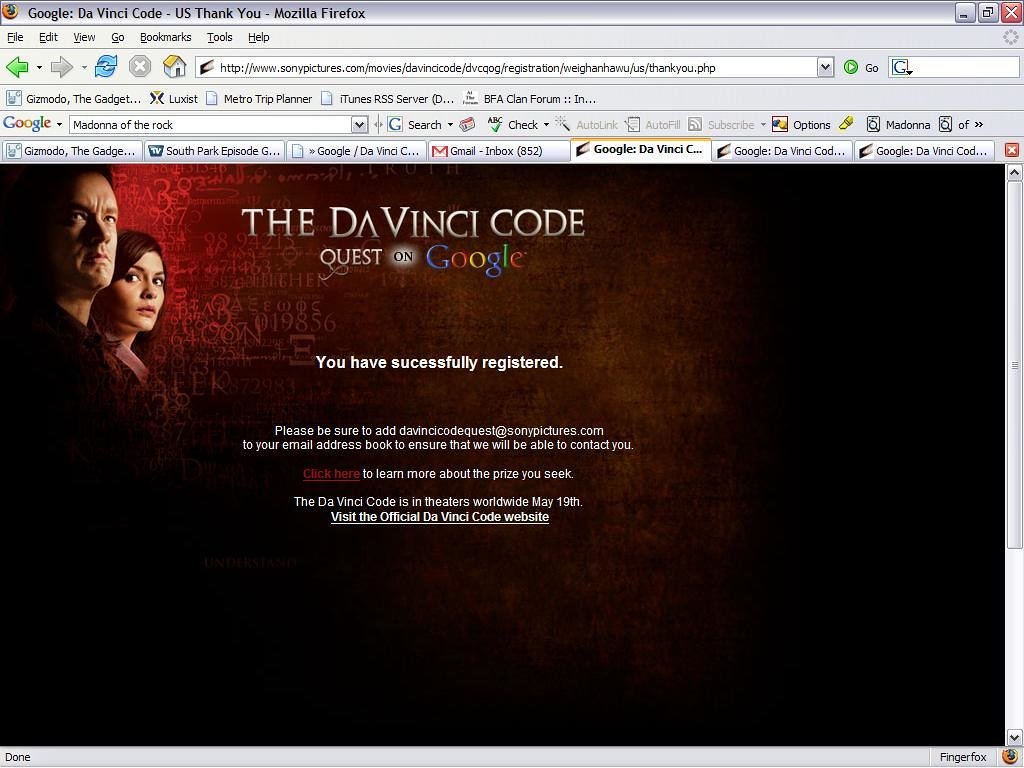Expand the address bar URL dropdown

825,67
